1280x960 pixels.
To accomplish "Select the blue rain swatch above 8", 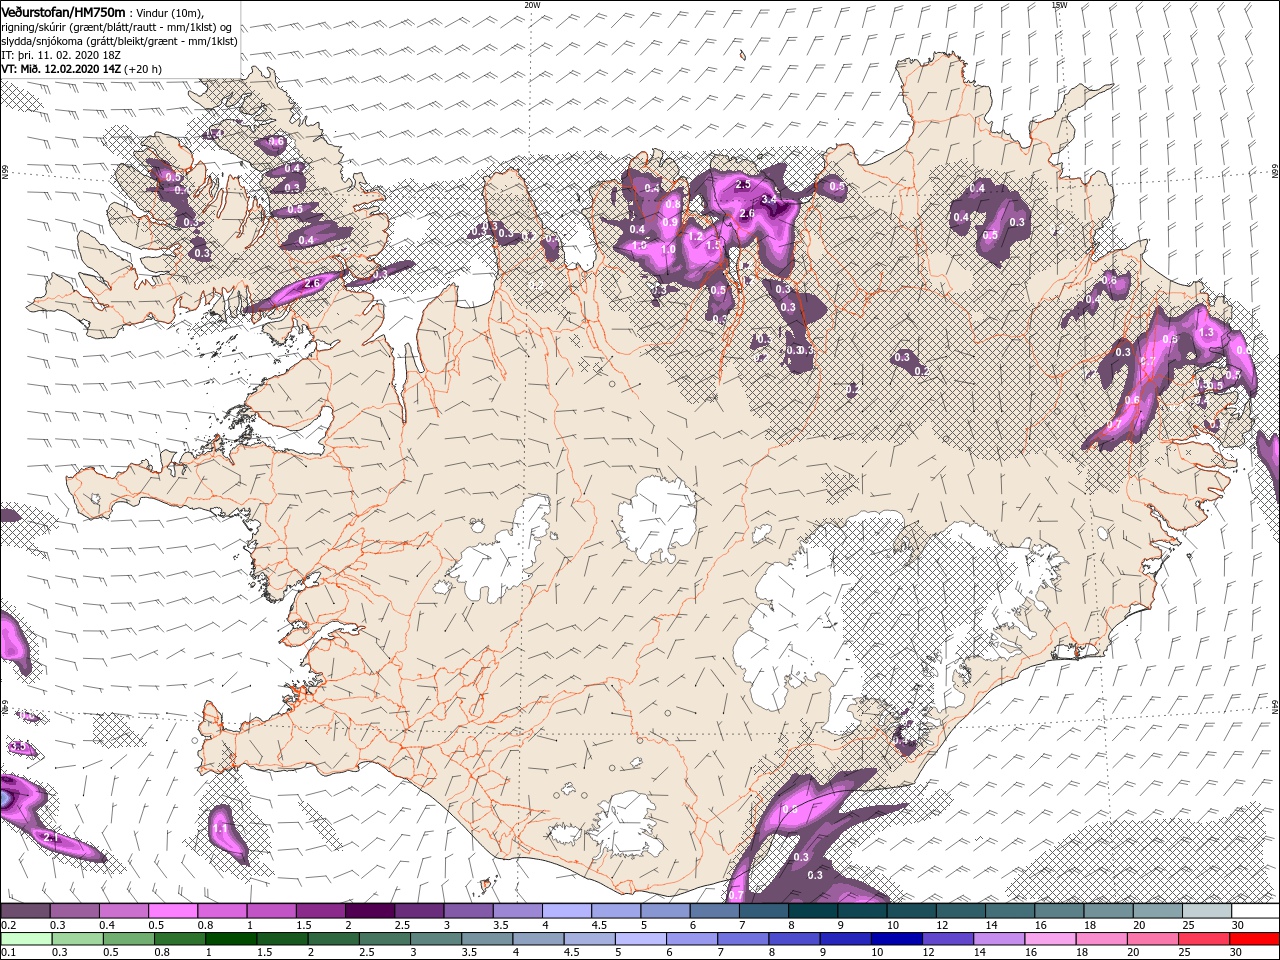I will click(x=794, y=939).
